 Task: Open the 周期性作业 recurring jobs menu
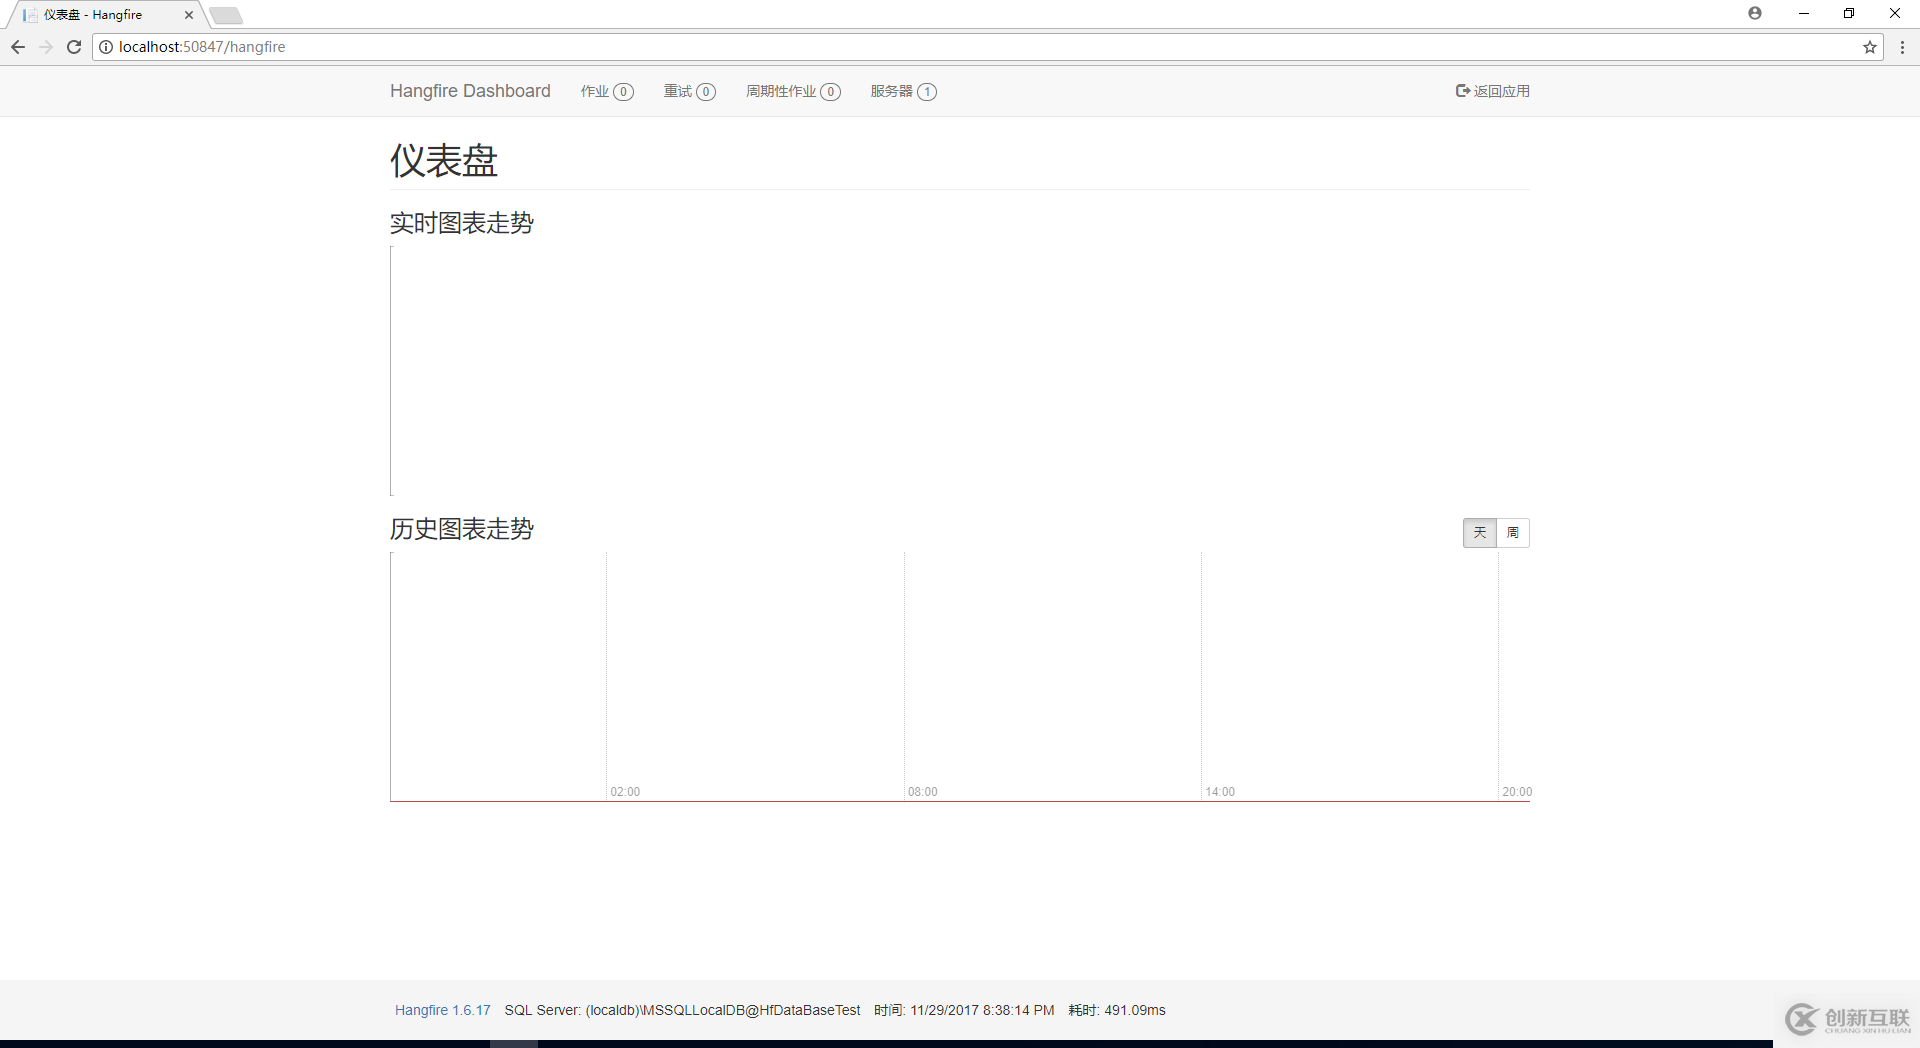pos(793,91)
